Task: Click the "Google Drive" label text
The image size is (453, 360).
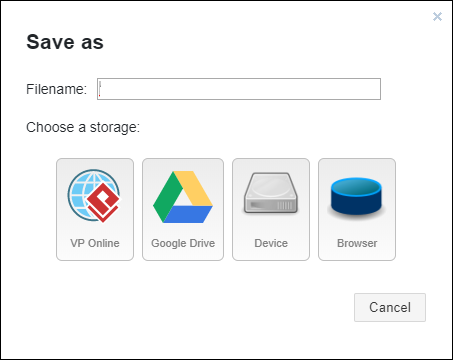Action: [x=183, y=243]
